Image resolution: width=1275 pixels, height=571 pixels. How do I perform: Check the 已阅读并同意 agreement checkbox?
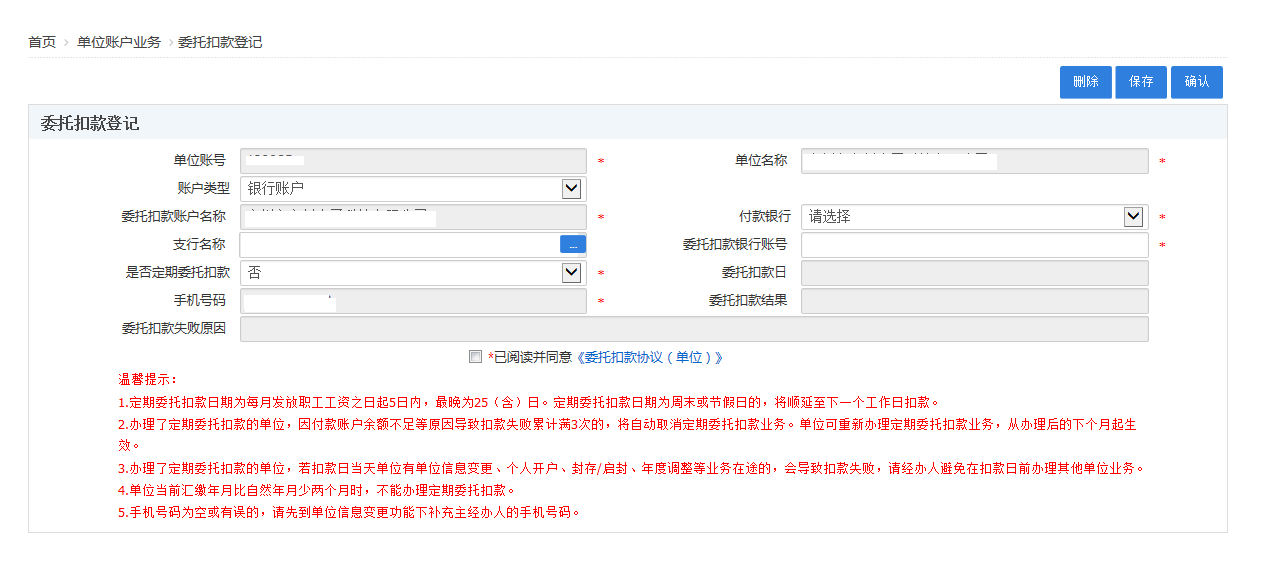click(x=476, y=356)
